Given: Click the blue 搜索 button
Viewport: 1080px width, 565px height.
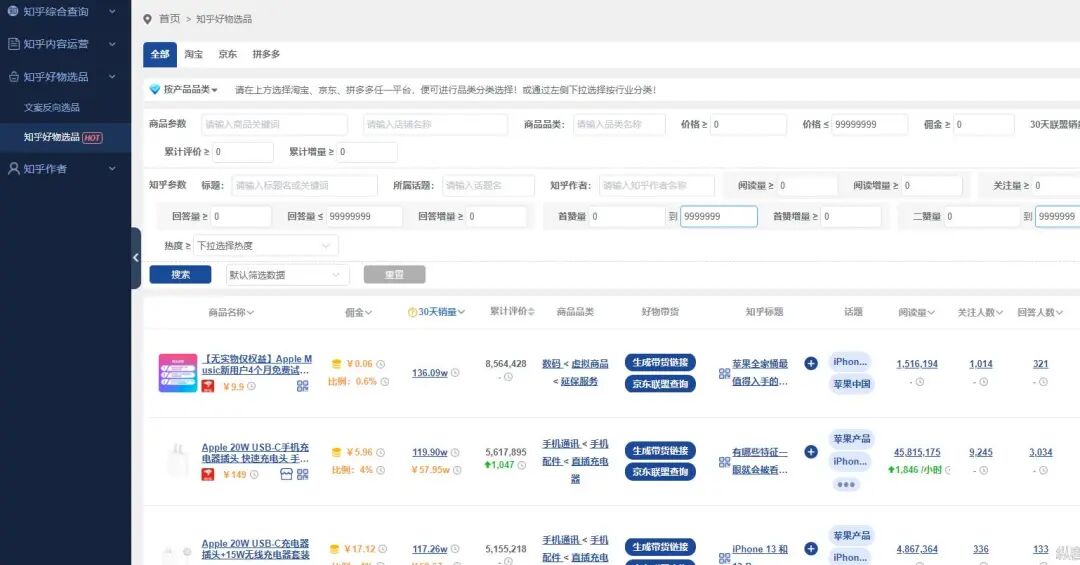Looking at the screenshot, I should [x=180, y=274].
